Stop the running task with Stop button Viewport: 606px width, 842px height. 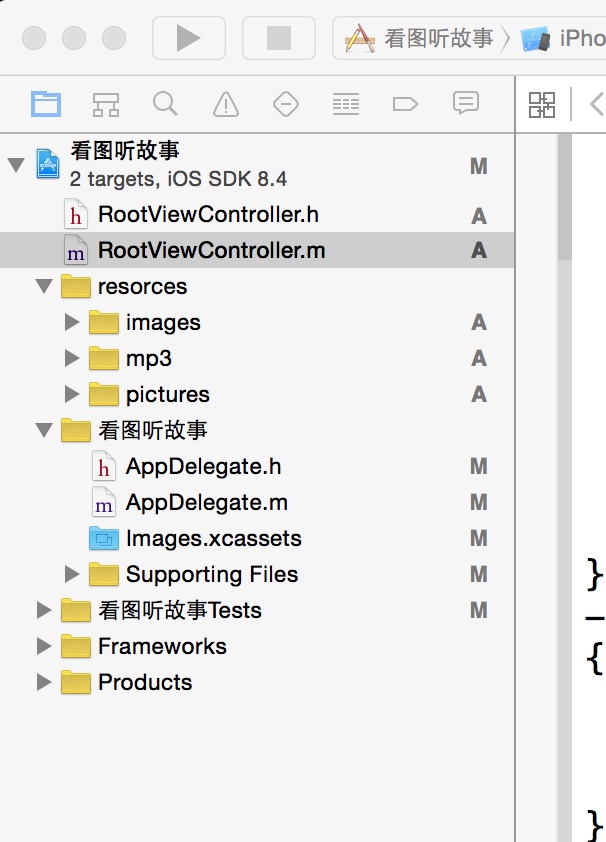[279, 38]
